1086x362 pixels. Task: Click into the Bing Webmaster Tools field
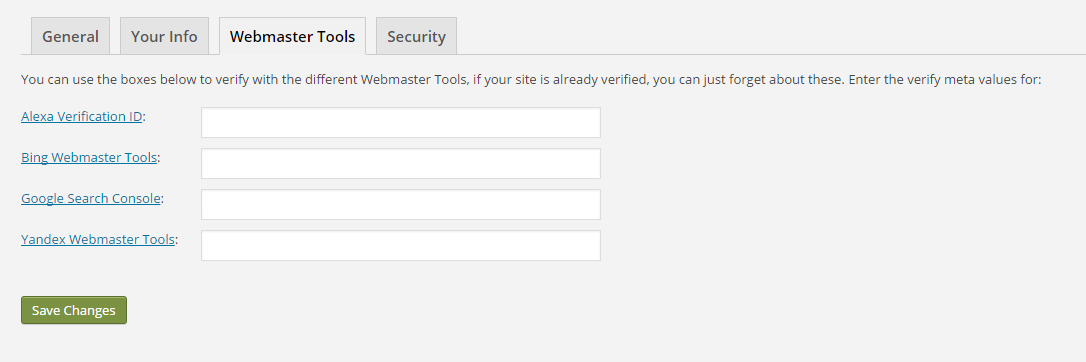coord(401,163)
